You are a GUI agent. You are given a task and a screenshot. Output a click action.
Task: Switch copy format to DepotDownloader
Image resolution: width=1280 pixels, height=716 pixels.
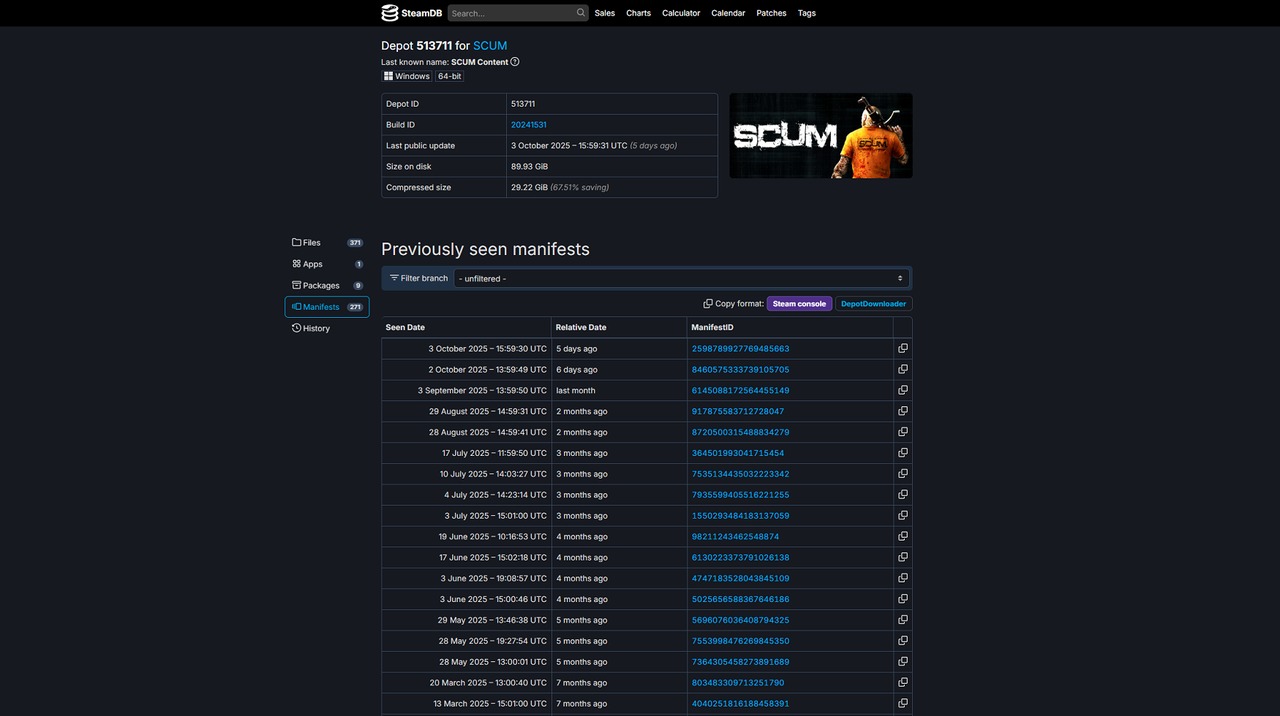tap(873, 304)
